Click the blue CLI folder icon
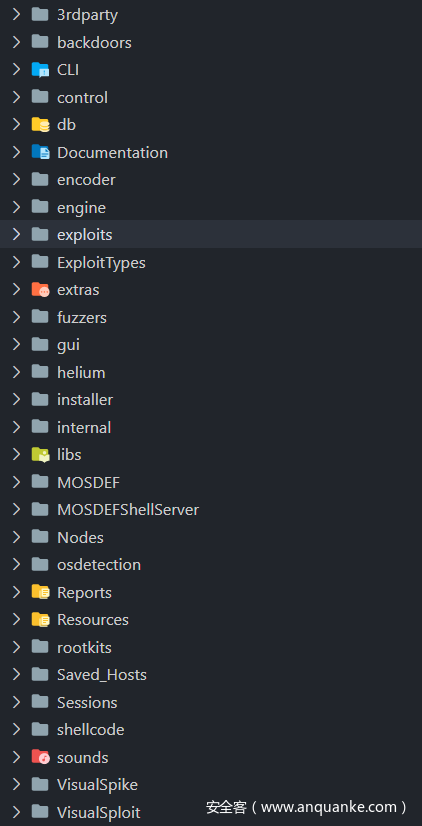The width and height of the screenshot is (422, 826). (40, 70)
